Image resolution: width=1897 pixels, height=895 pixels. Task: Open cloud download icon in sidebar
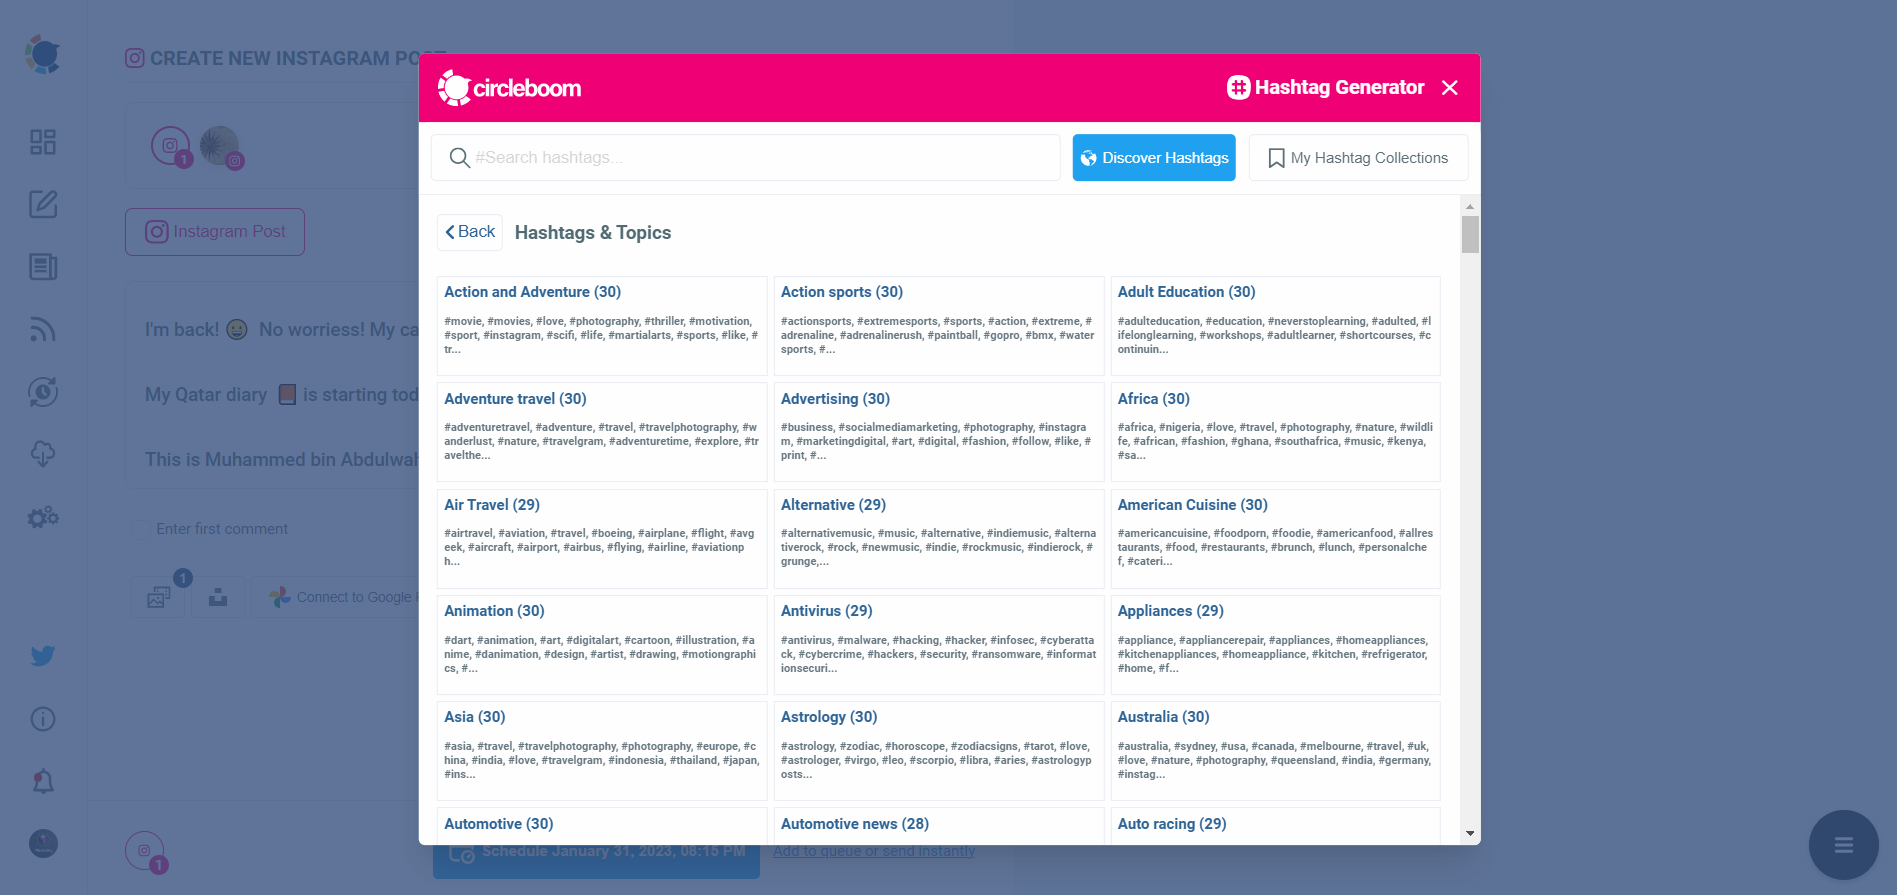43,454
